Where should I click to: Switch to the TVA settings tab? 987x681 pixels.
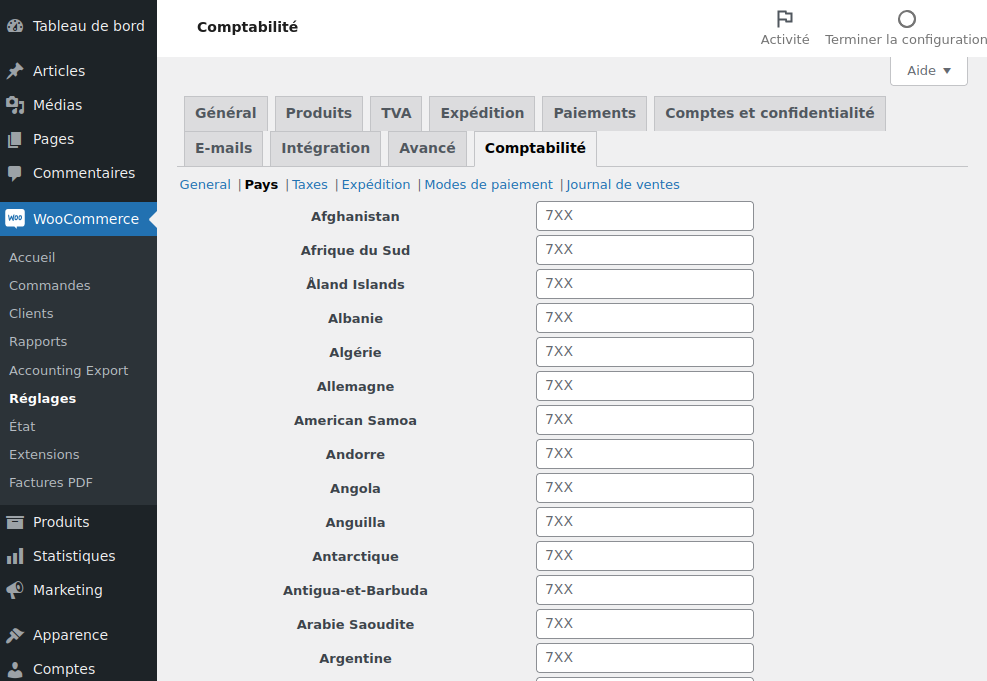396,113
